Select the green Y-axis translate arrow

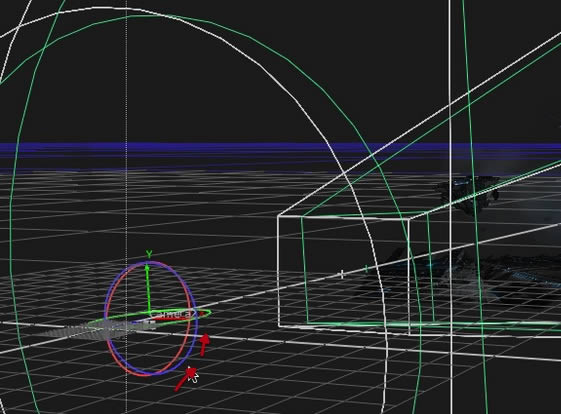147,288
